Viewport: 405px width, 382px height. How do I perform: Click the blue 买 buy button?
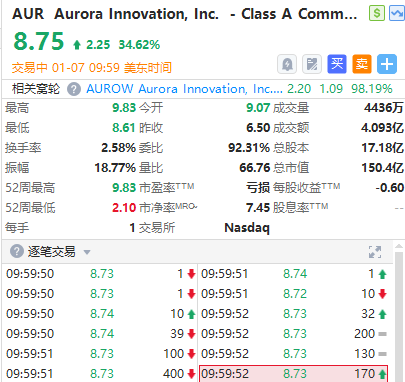click(337, 64)
